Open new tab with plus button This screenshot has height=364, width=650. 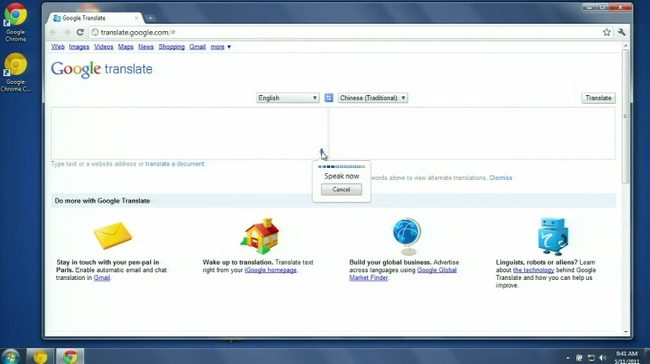[x=150, y=18]
